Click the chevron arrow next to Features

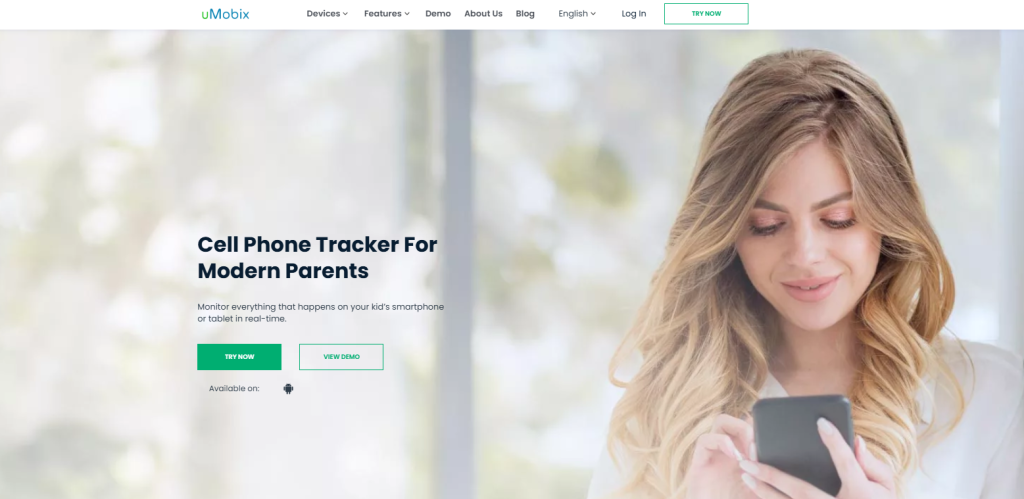click(x=407, y=14)
